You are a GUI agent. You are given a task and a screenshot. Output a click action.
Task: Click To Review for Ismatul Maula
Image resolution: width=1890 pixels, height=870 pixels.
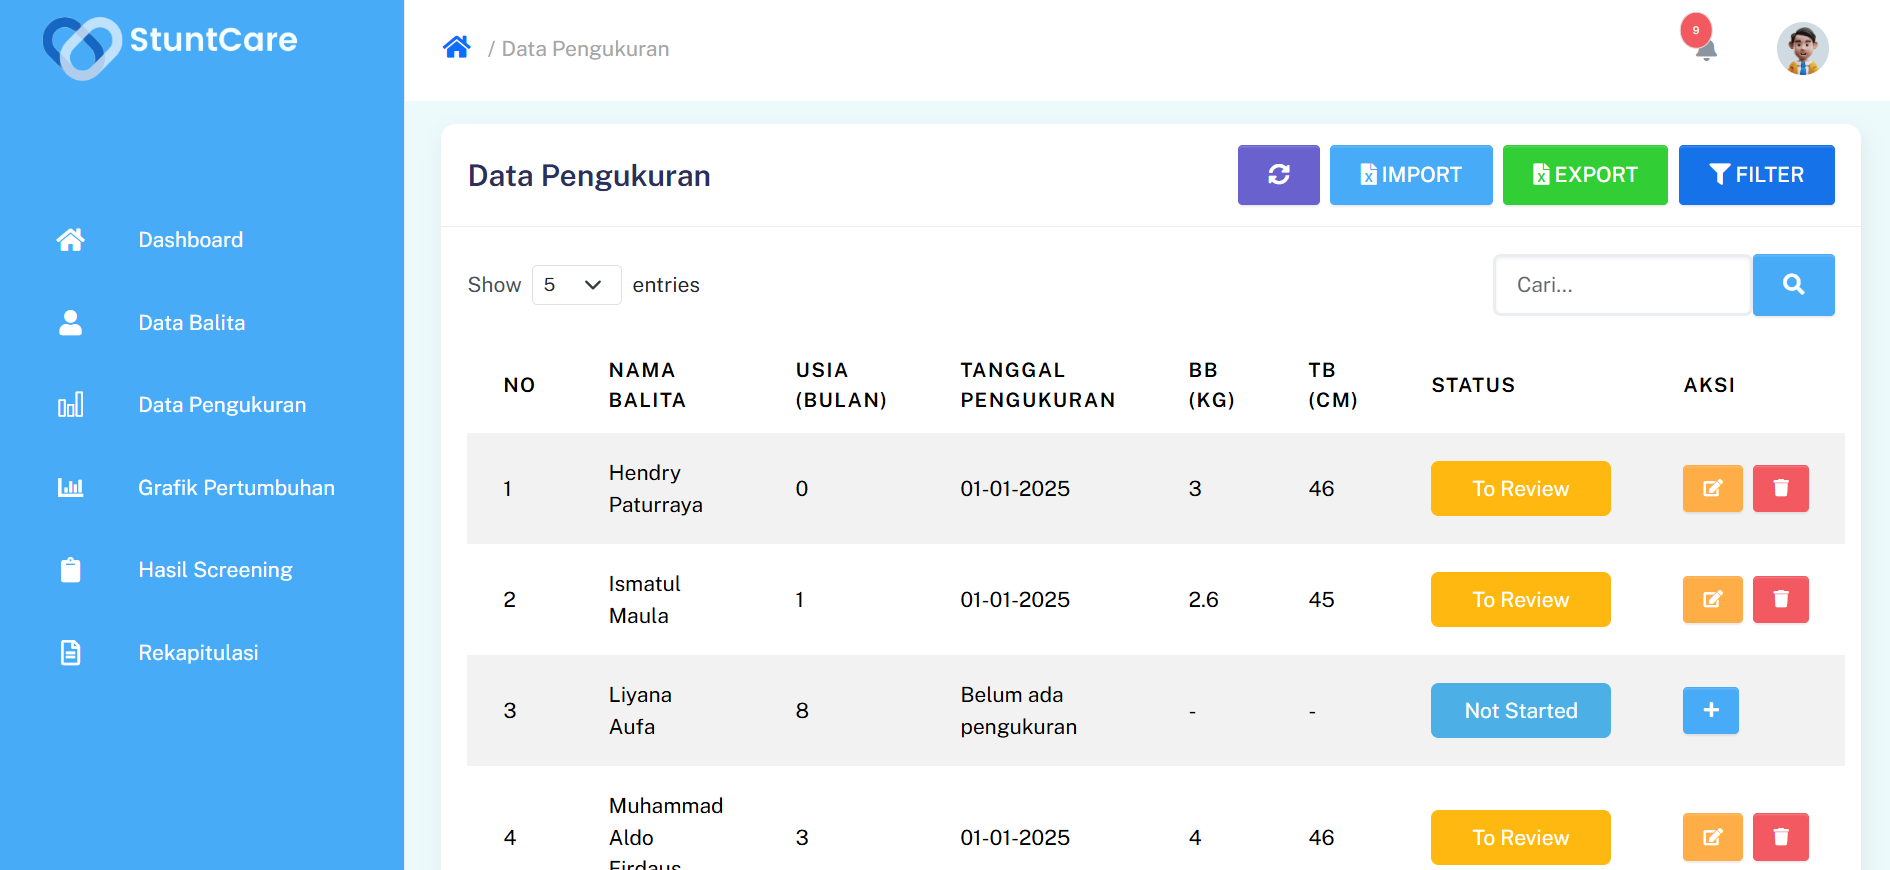pos(1520,600)
